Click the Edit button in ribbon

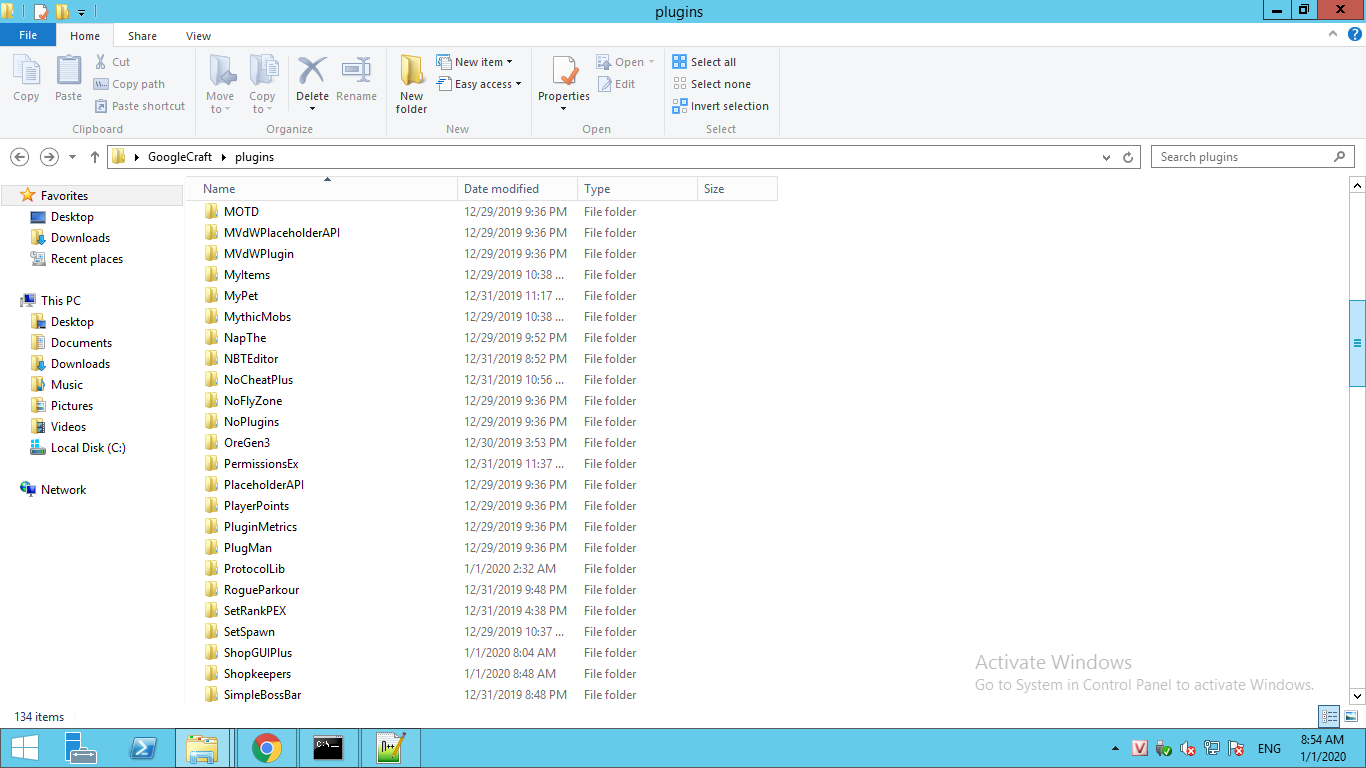pos(616,84)
